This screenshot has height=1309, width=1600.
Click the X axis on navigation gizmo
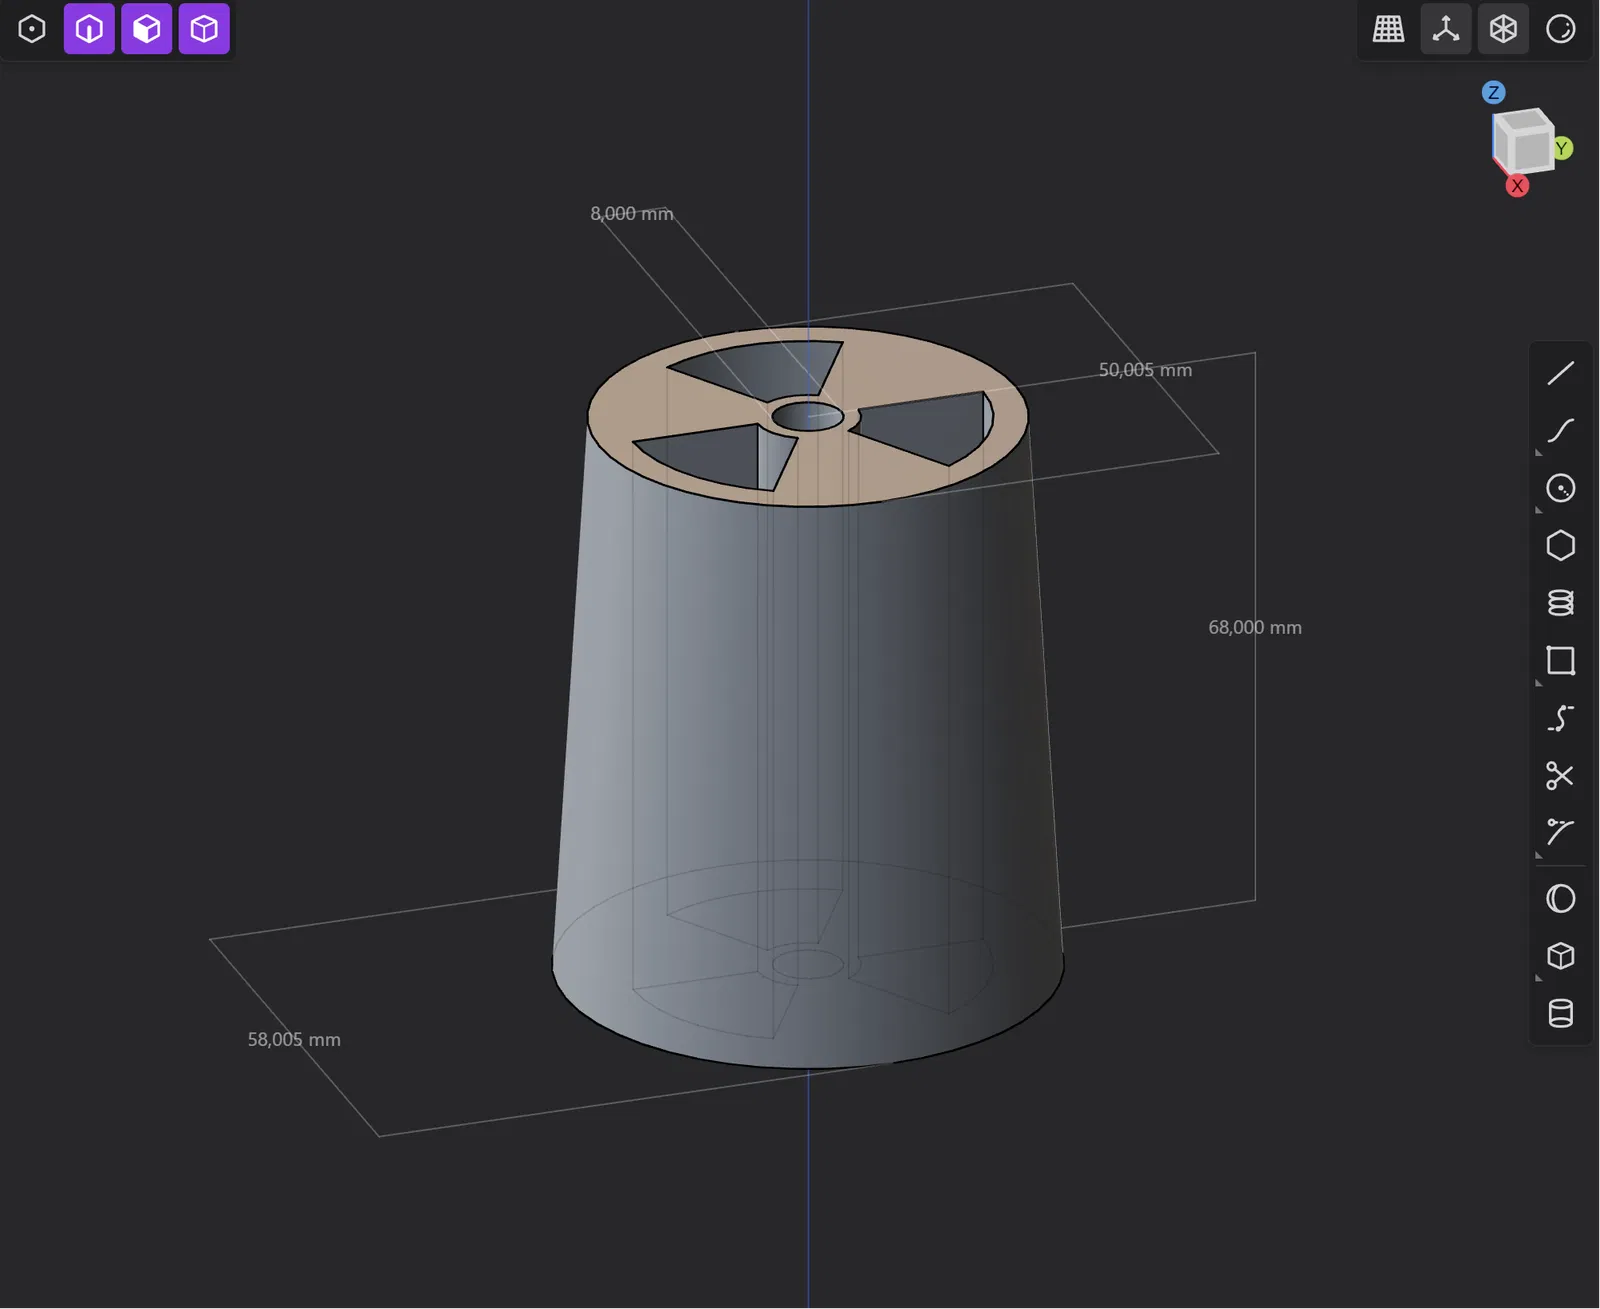[x=1517, y=186]
